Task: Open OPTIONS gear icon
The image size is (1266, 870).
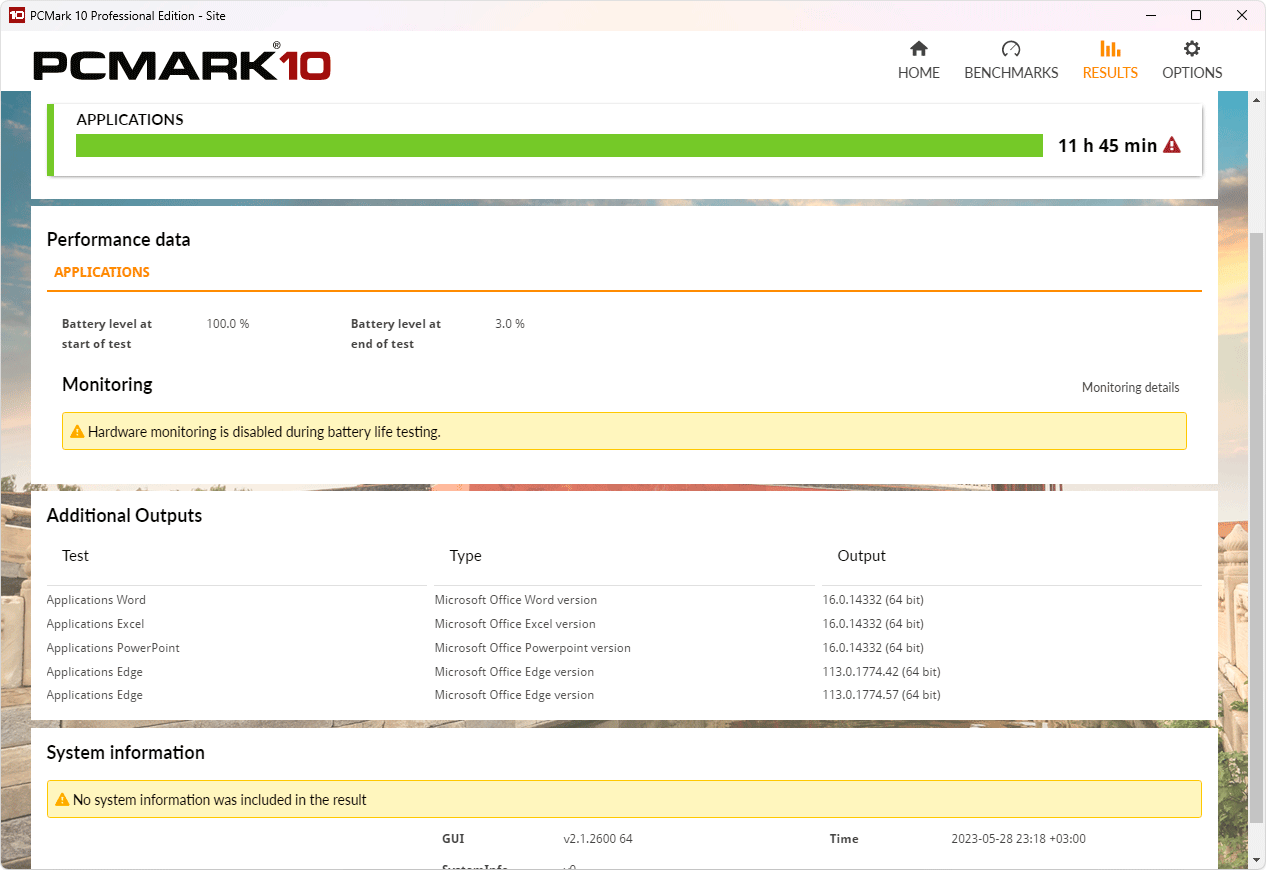Action: pyautogui.click(x=1192, y=49)
